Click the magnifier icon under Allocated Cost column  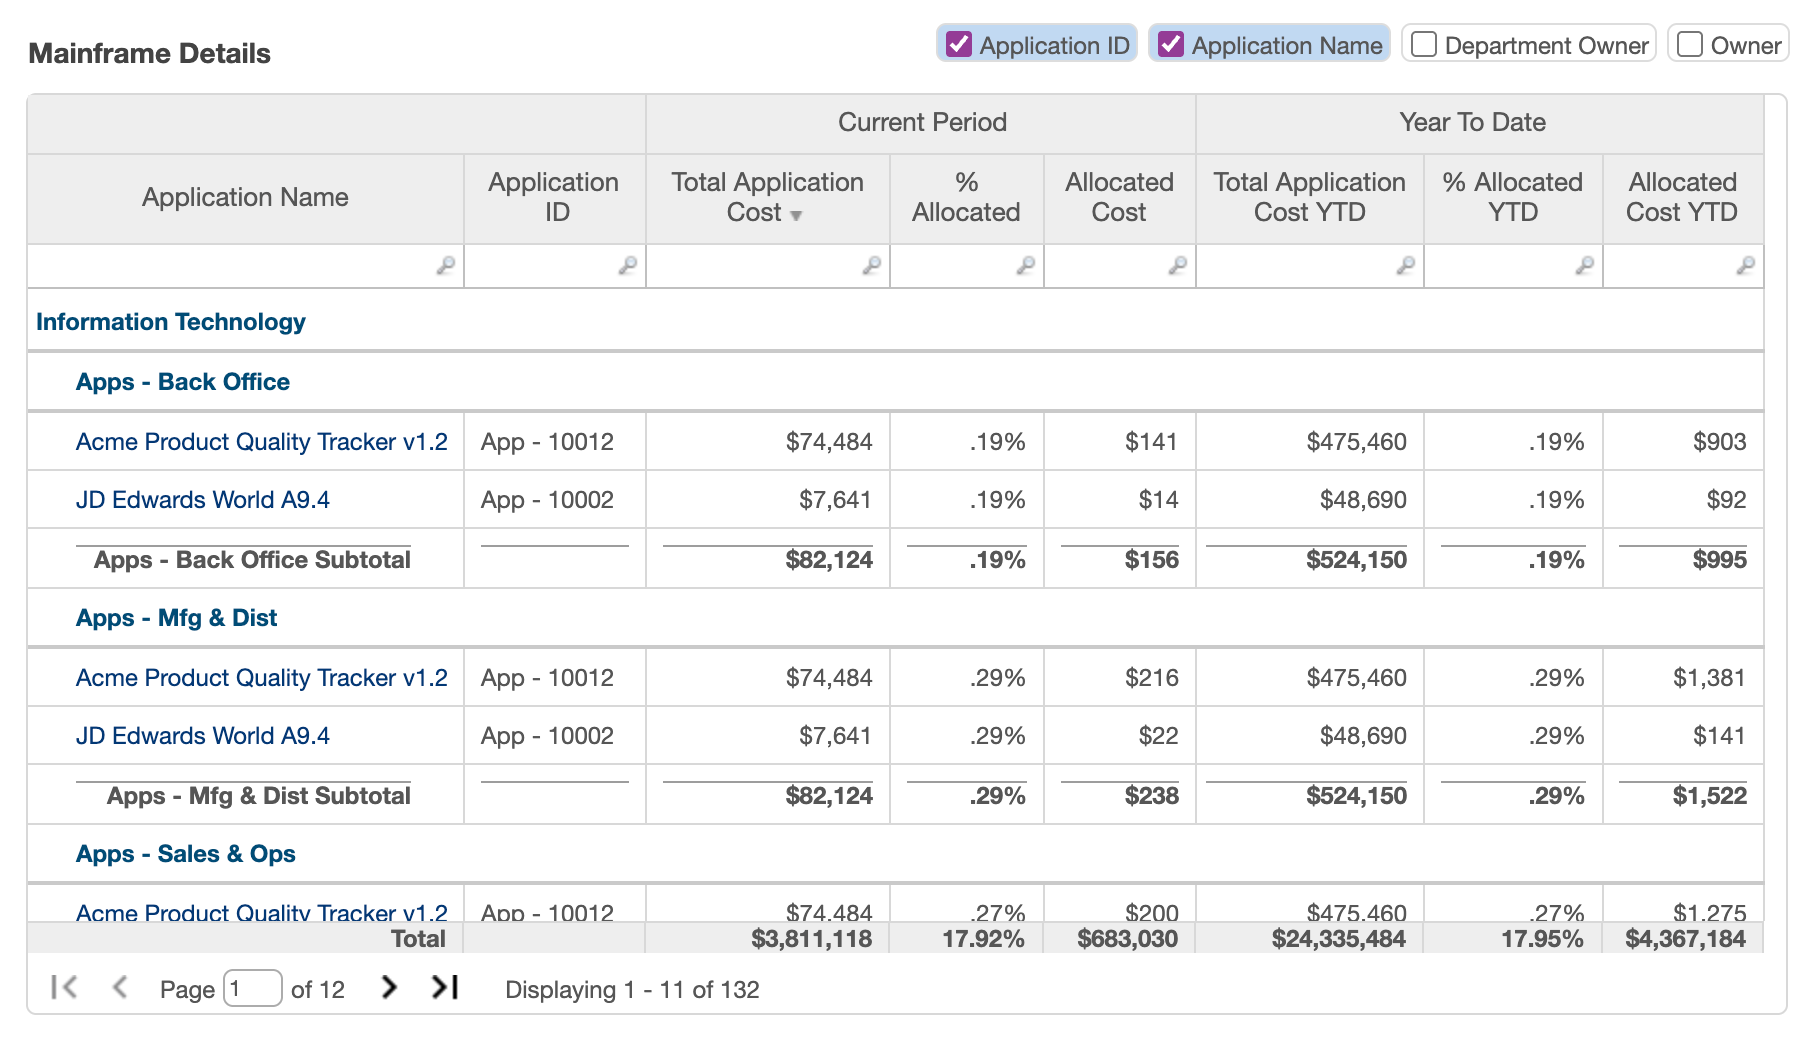coord(1177,265)
